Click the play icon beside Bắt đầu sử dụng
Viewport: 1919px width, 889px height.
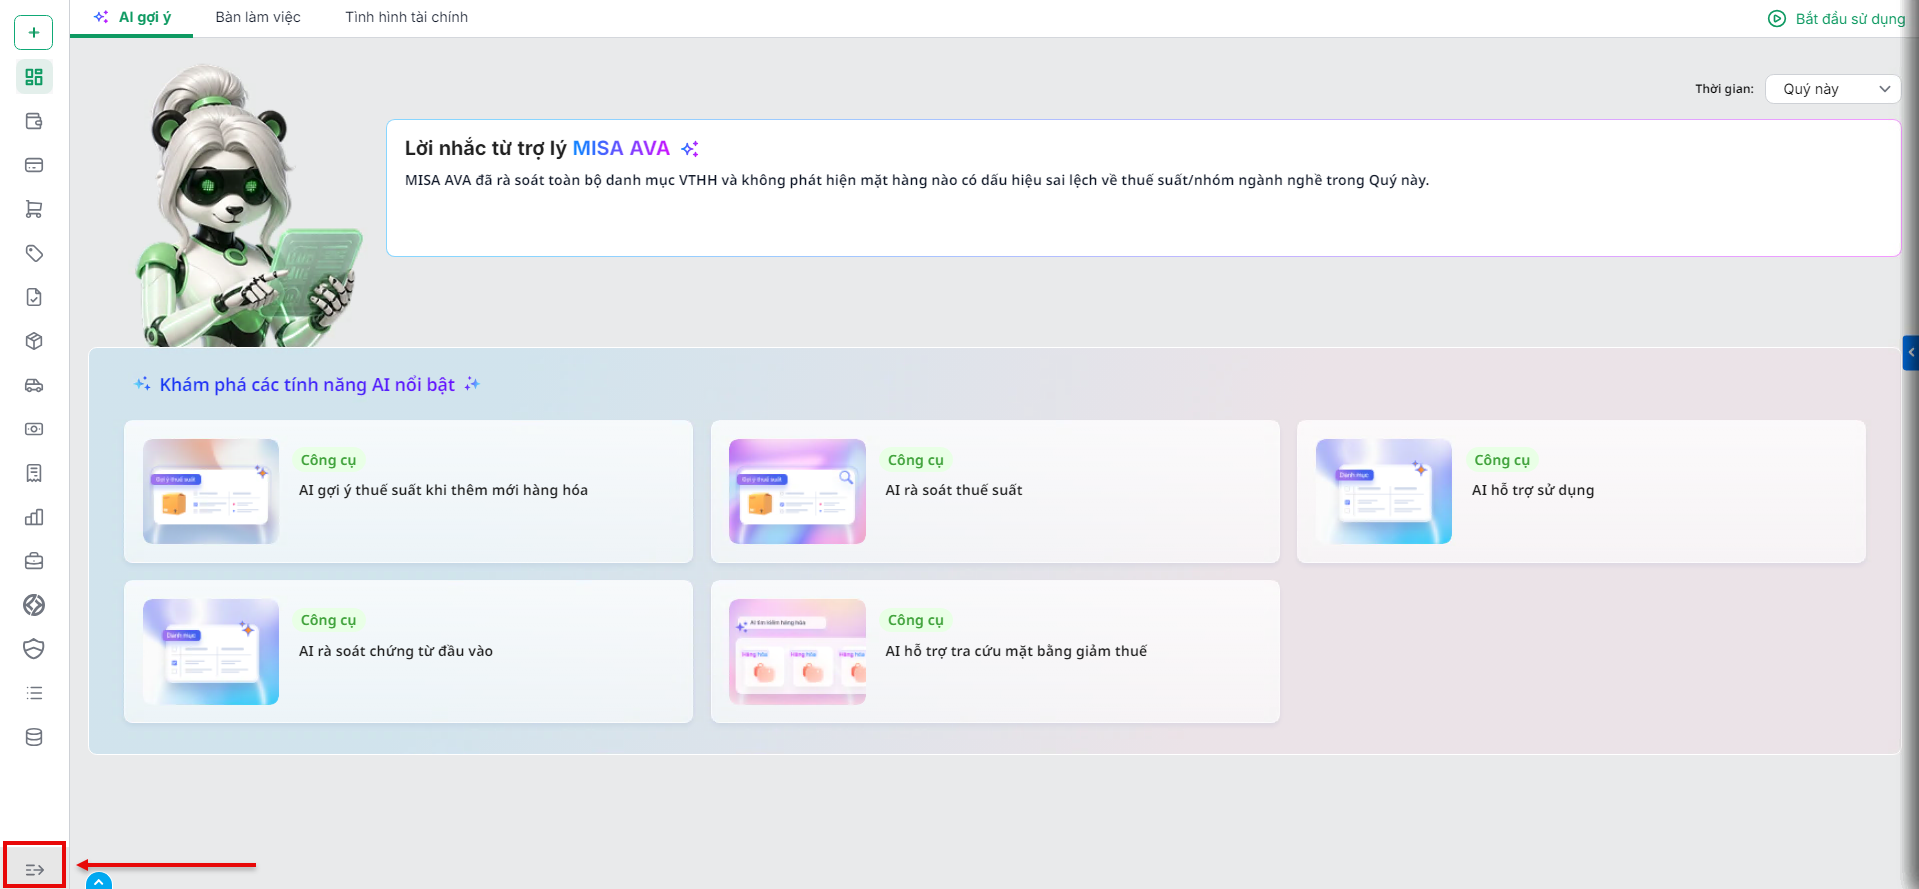(x=1777, y=18)
